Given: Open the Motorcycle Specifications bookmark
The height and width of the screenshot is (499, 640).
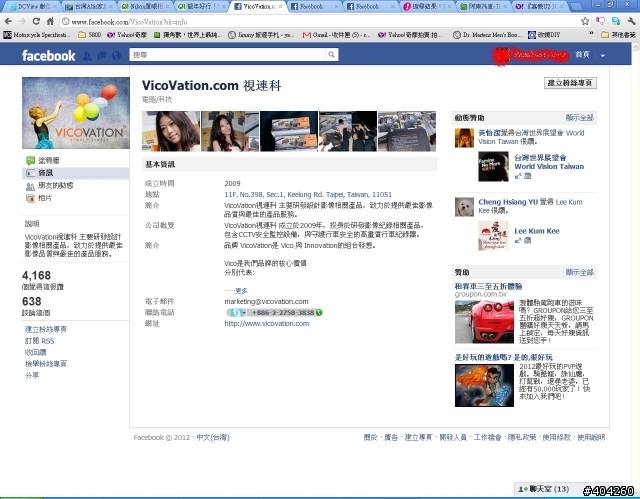Looking at the screenshot, I should click(37, 35).
